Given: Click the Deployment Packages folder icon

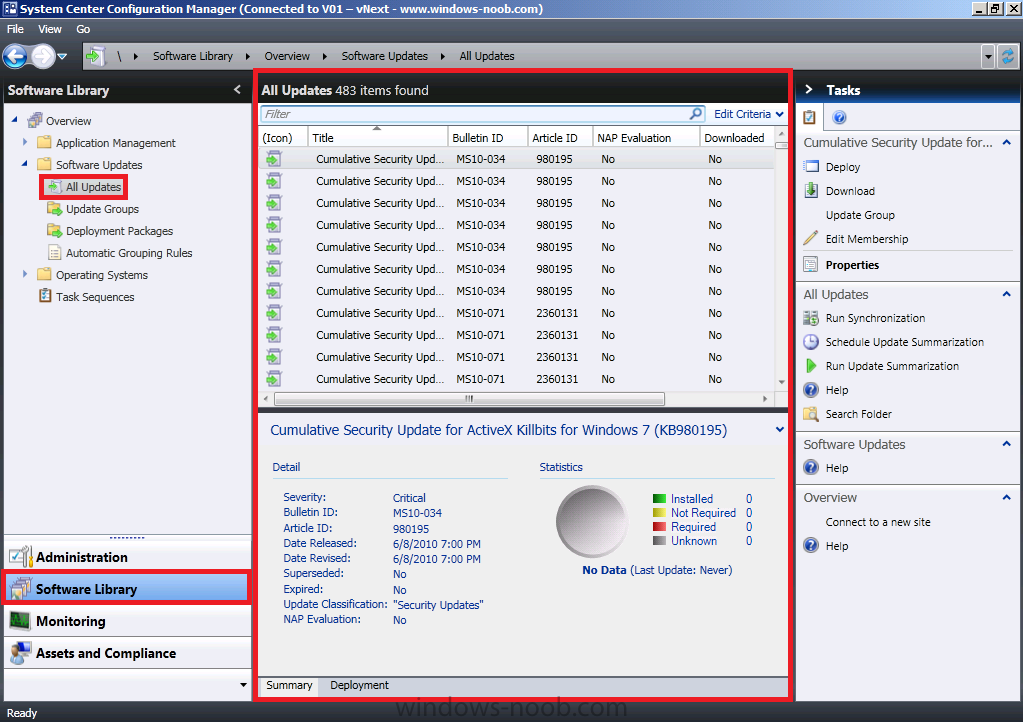Looking at the screenshot, I should pos(55,231).
